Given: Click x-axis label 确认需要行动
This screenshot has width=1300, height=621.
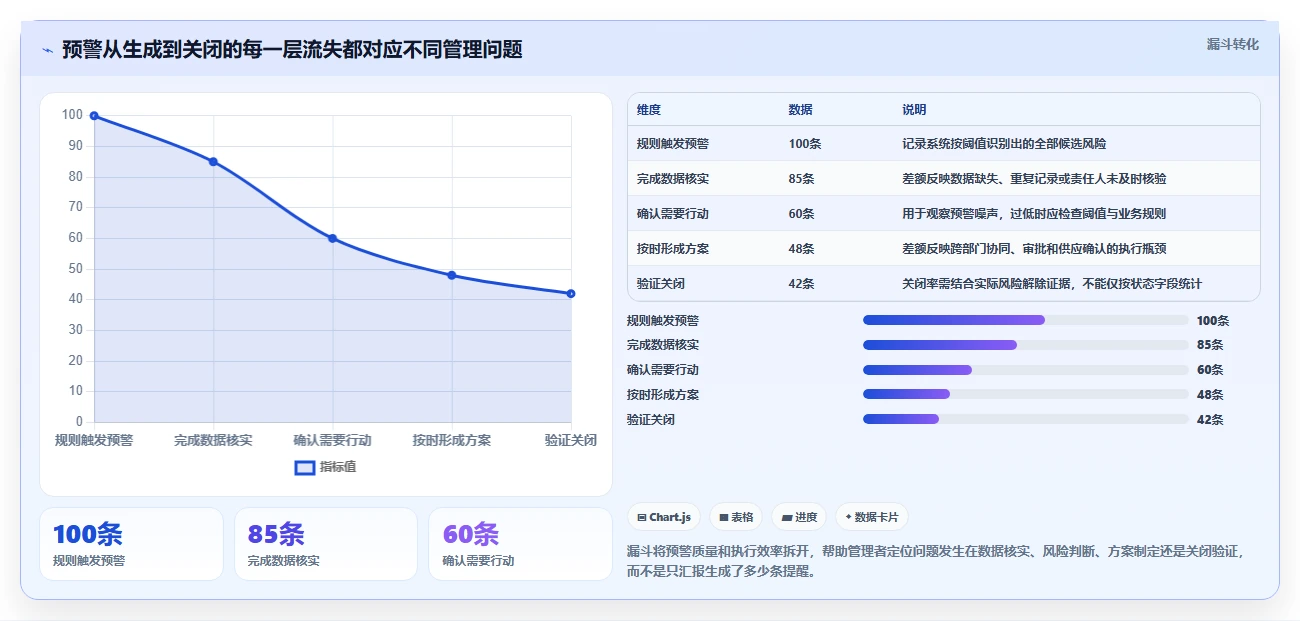Looking at the screenshot, I should 332,440.
